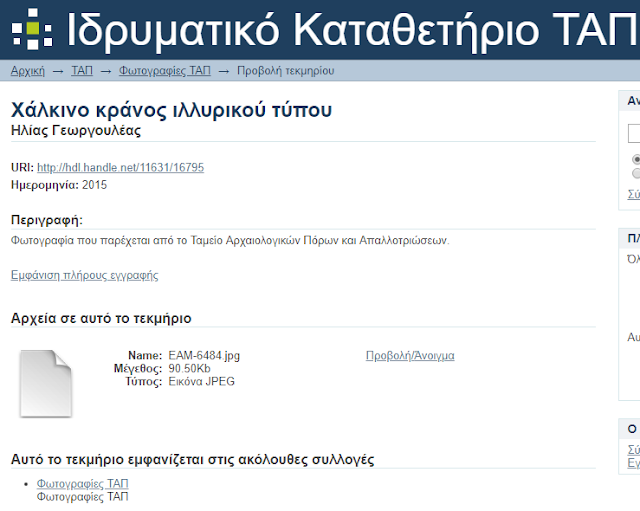Select the second search scope radio button

tap(636, 173)
